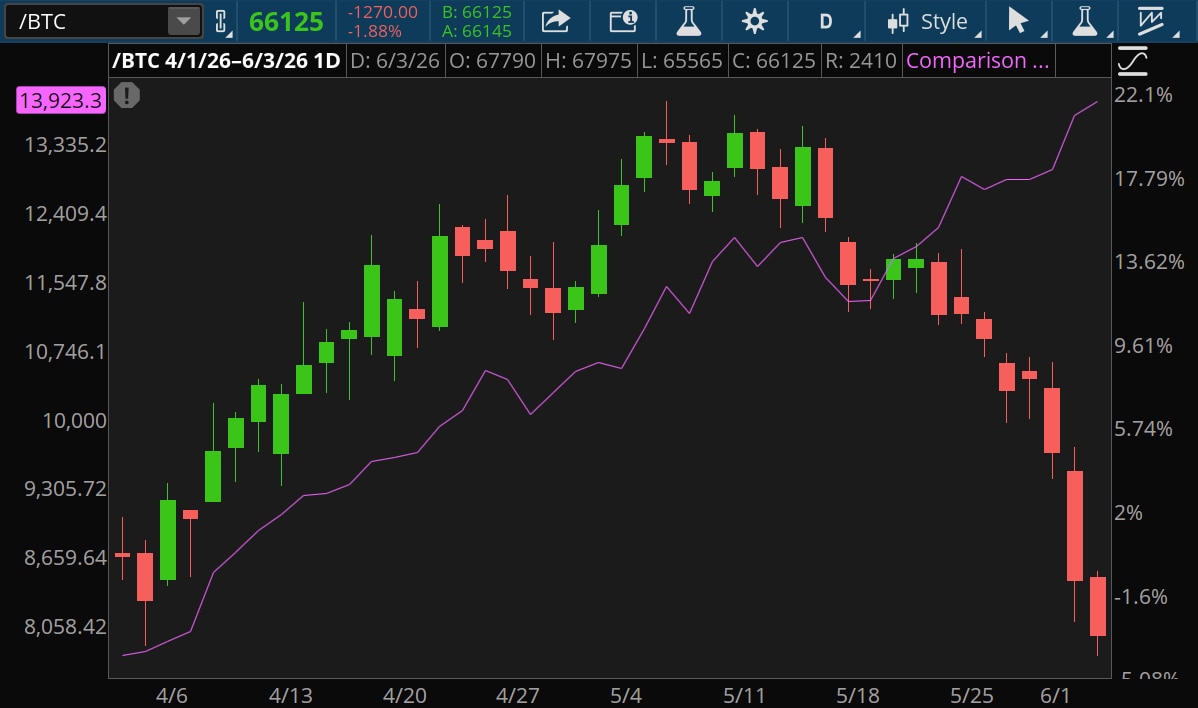
Task: Click the 8,058.42 price axis label
Action: click(x=65, y=626)
